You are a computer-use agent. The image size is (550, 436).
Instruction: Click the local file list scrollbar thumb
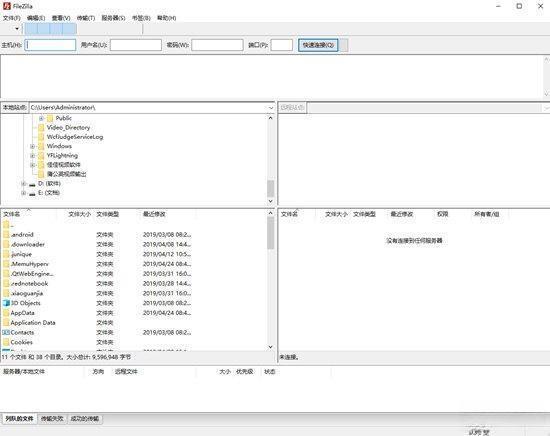coord(270,233)
